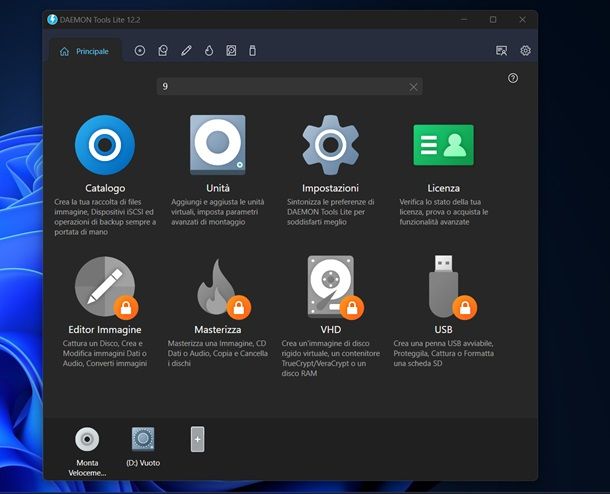The image size is (610, 494).
Task: Switch to the Principale tab
Action: (x=85, y=51)
